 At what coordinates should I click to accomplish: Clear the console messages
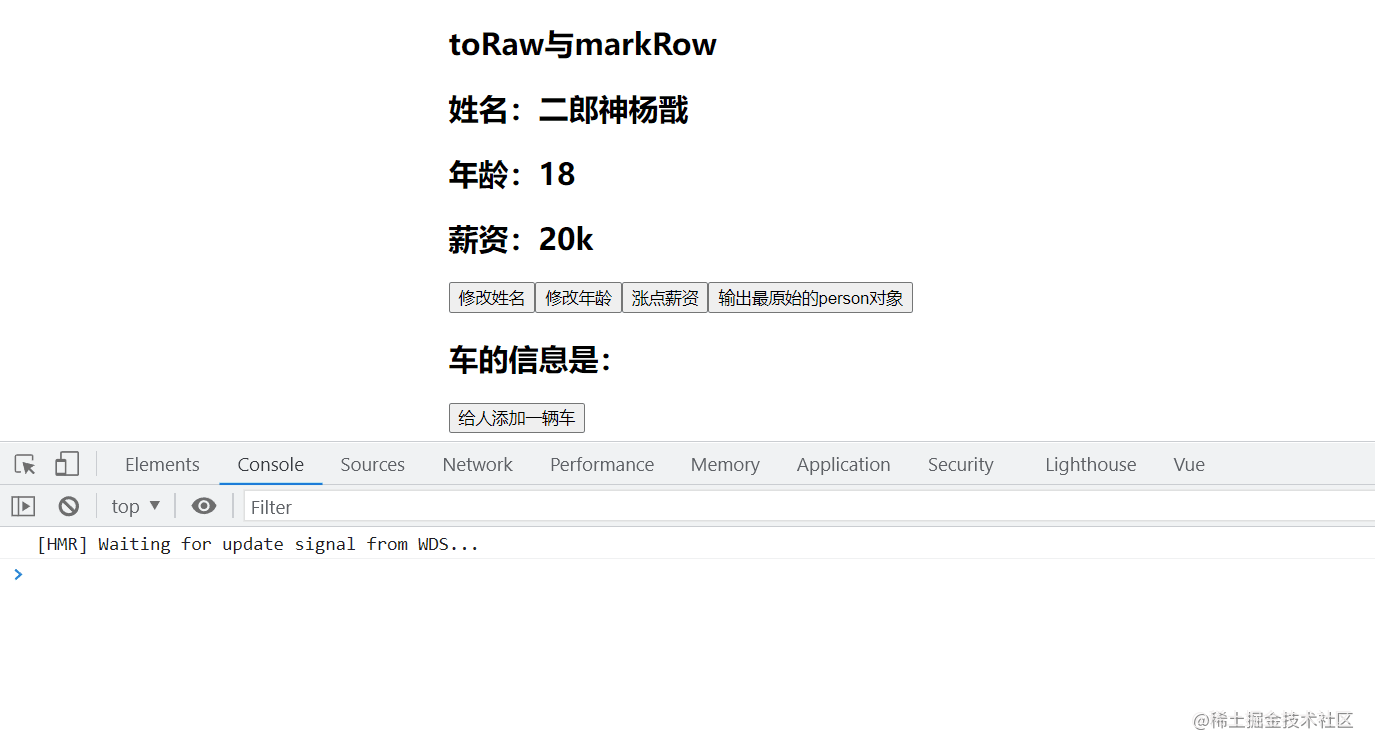(67, 506)
